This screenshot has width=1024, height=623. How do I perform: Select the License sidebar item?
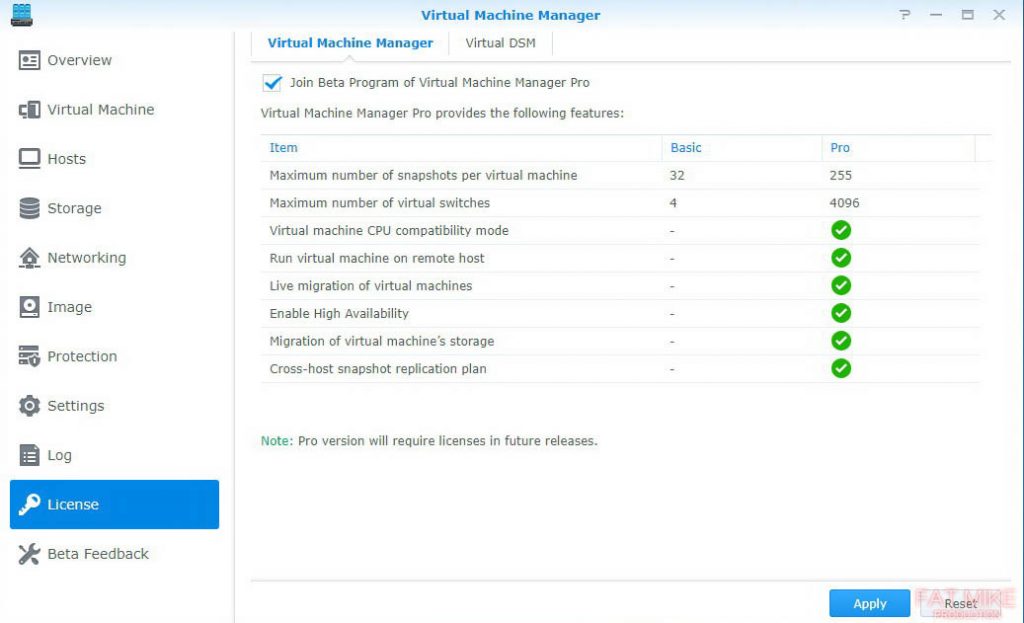click(114, 504)
